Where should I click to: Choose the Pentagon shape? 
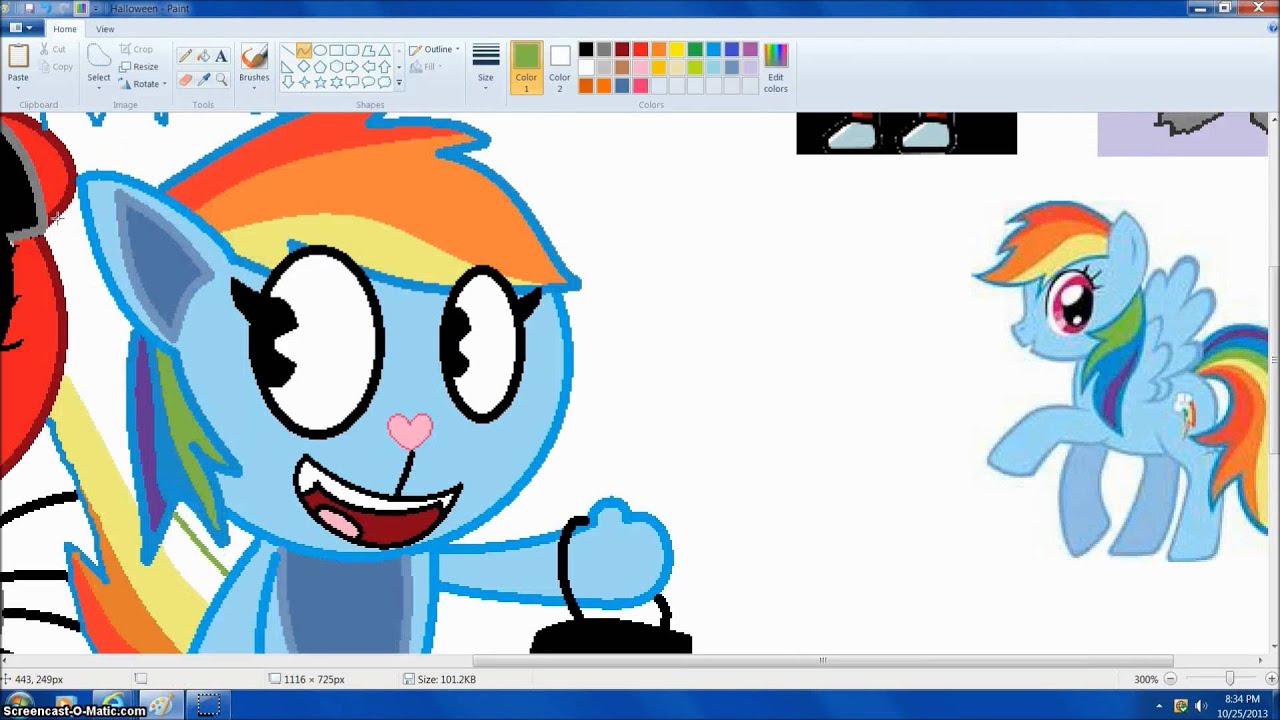click(320, 66)
